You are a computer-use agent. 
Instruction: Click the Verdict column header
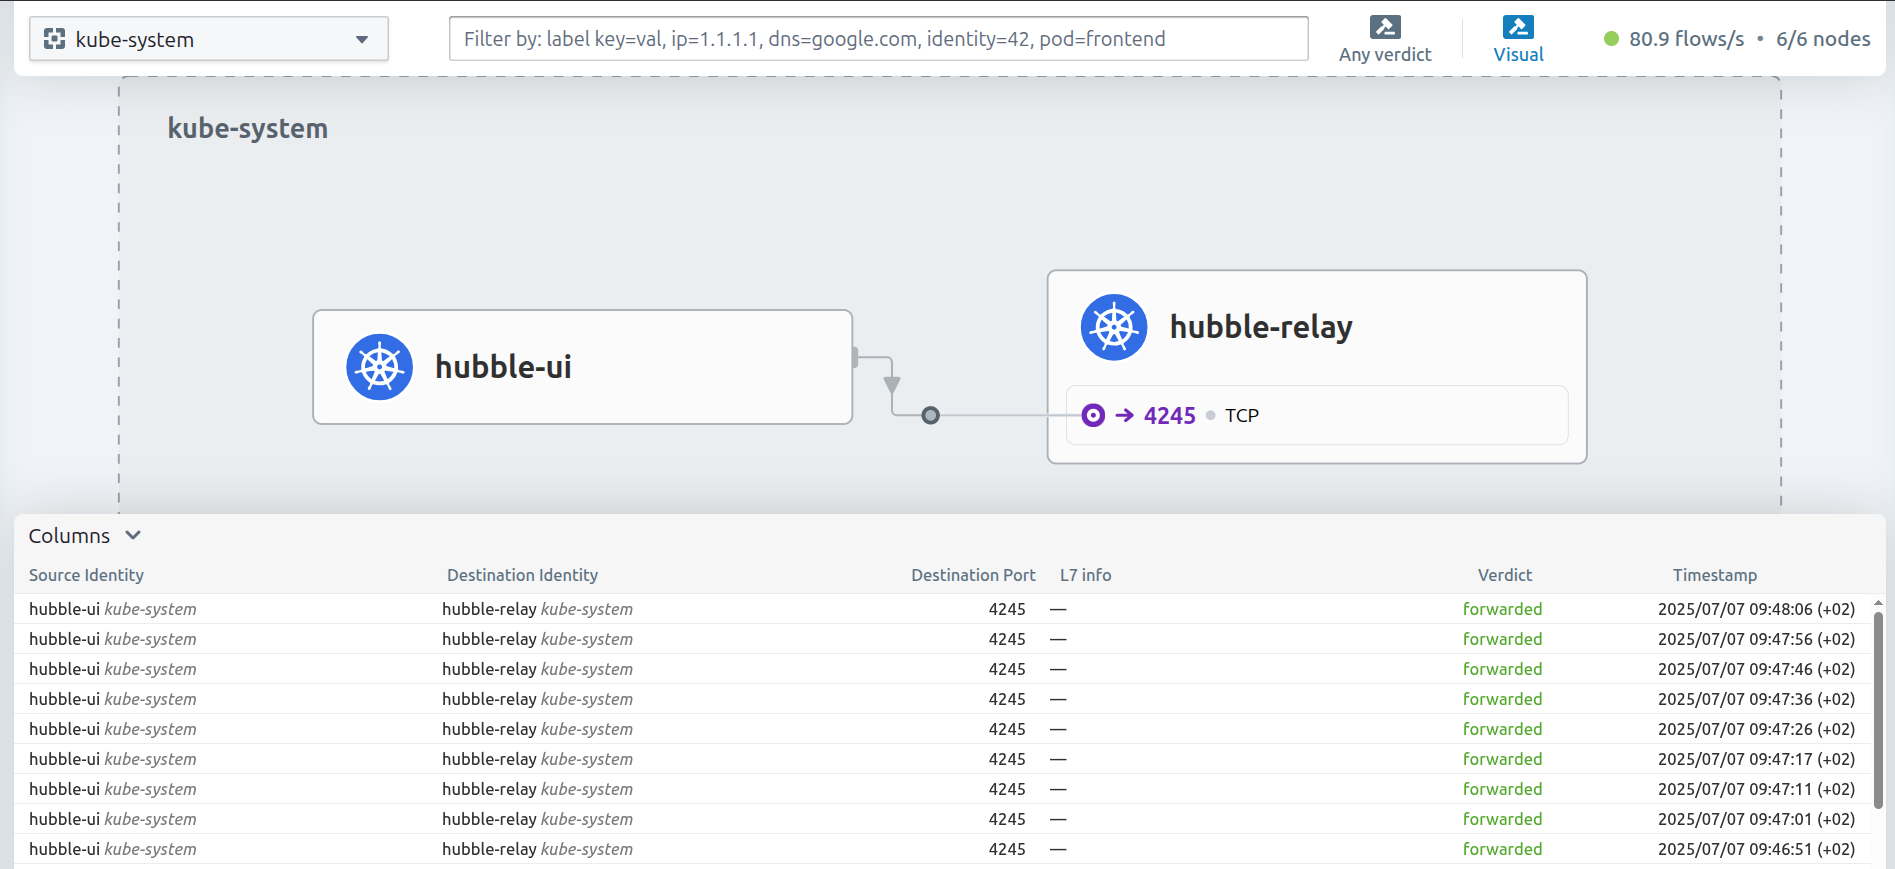tap(1505, 575)
